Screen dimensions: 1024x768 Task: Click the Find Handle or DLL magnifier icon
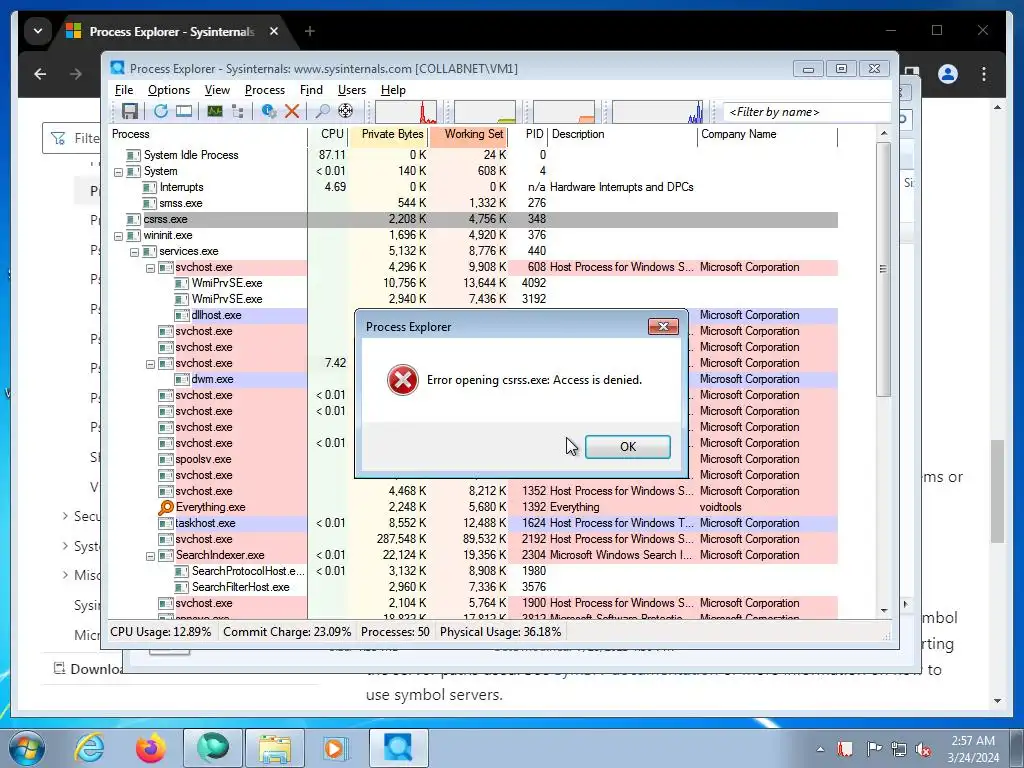click(x=323, y=111)
